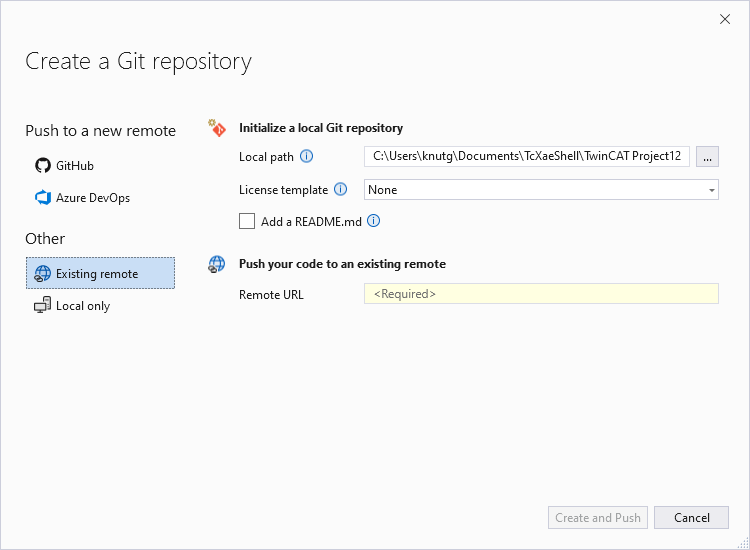This screenshot has width=750, height=550.
Task: Click the Local only computer icon
Action: 43,305
